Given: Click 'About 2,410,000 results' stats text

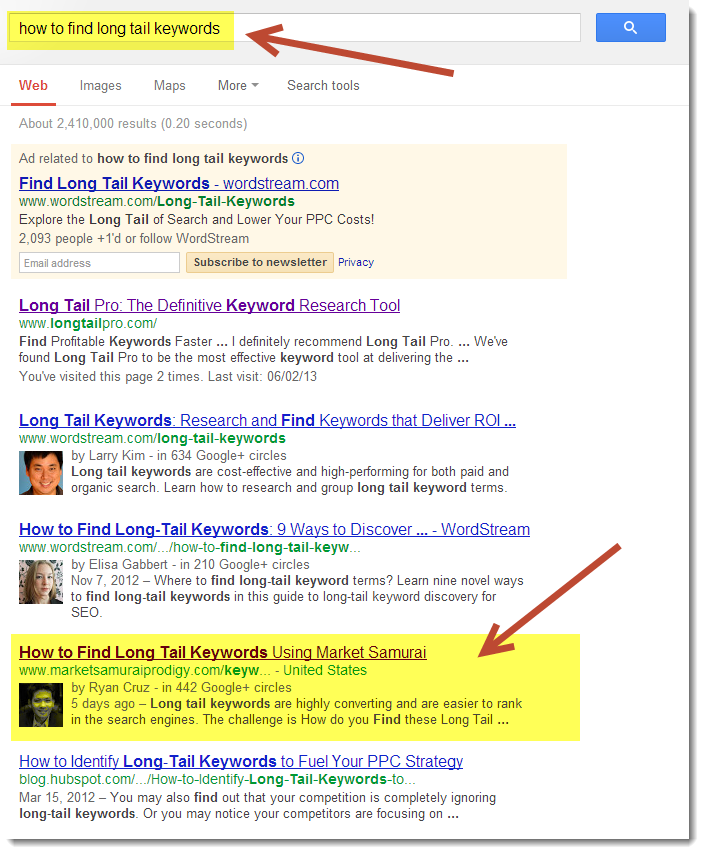Looking at the screenshot, I should (133, 124).
